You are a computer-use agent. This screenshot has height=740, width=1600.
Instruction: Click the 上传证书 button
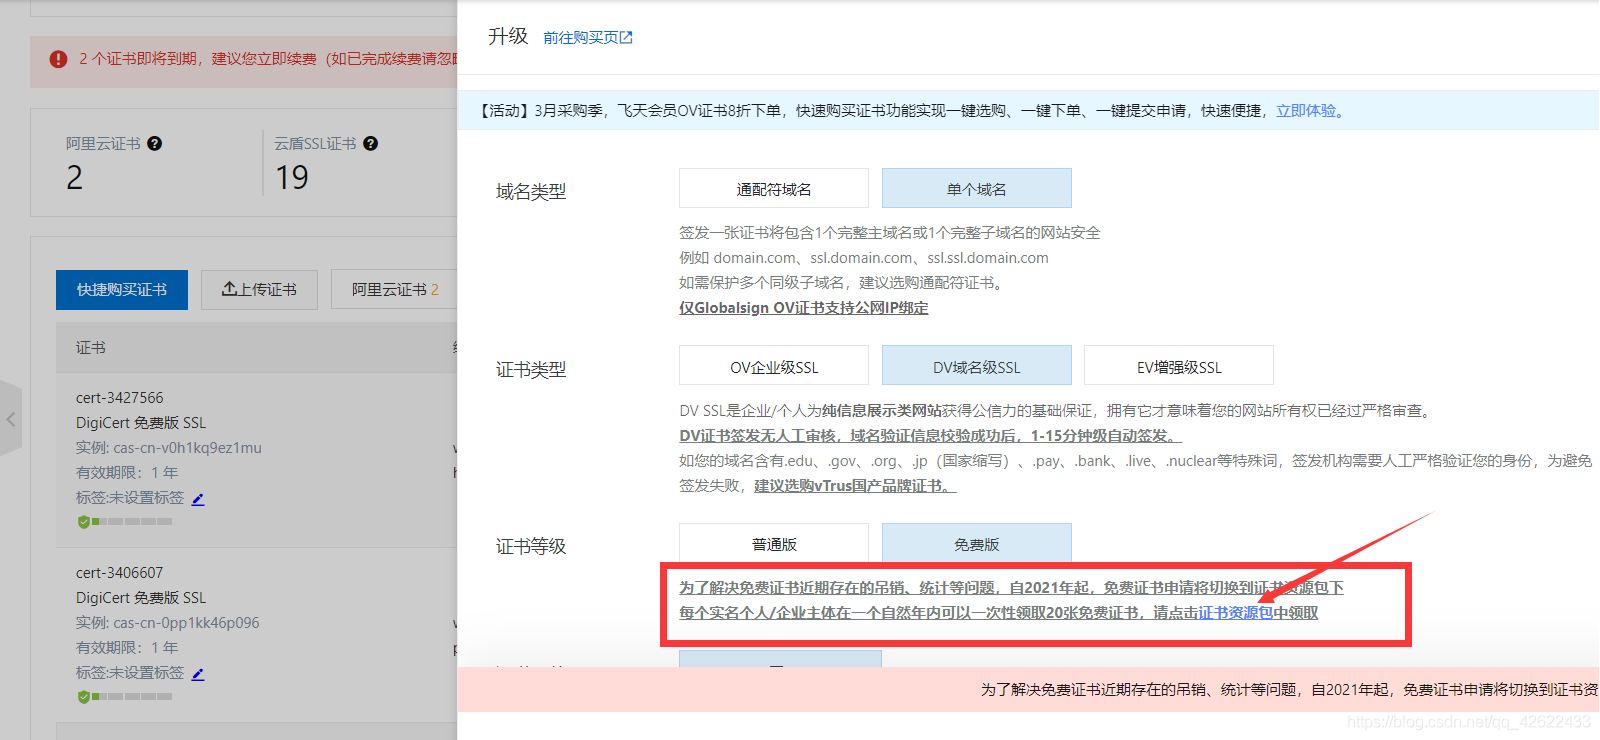tap(259, 289)
